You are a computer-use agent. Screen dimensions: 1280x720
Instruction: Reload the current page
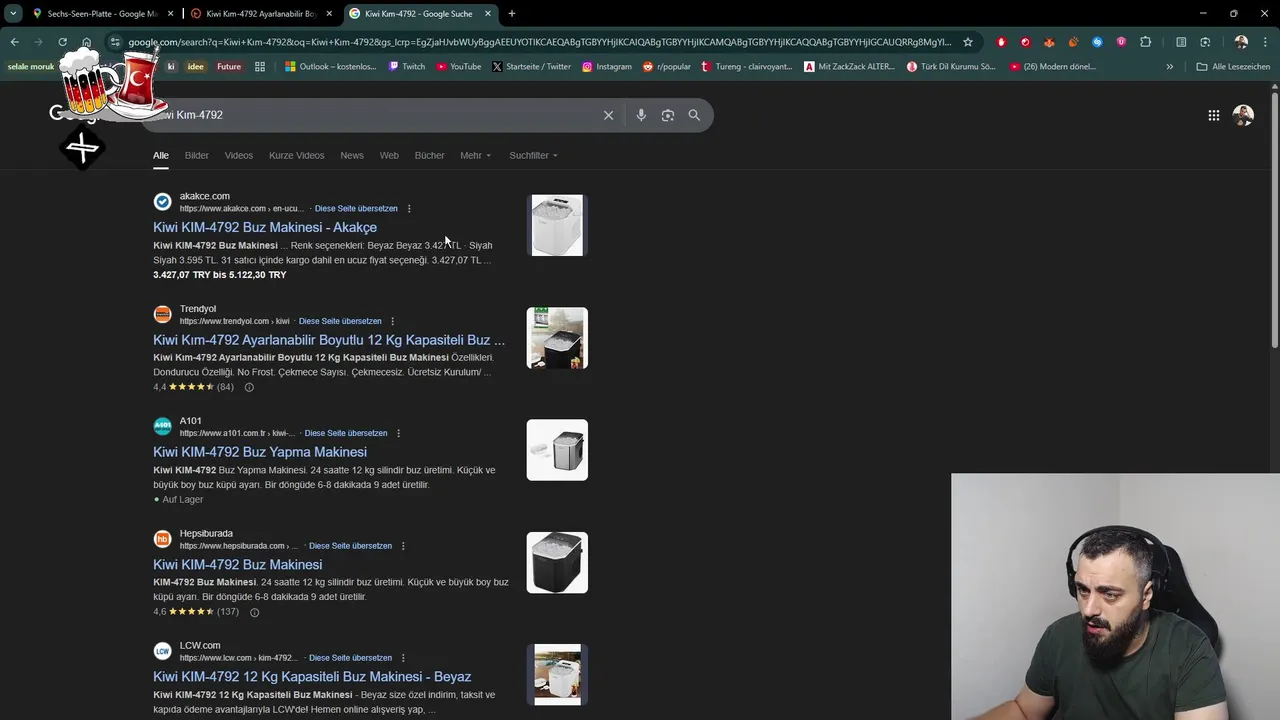tap(62, 42)
